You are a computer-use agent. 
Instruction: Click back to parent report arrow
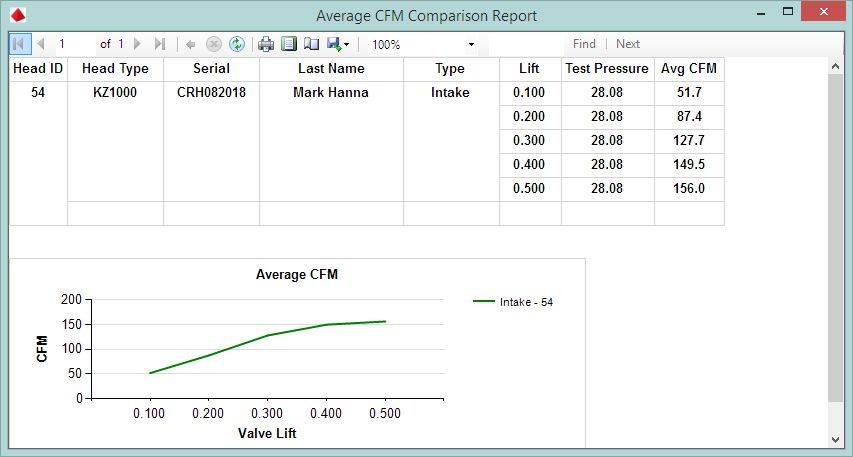[x=190, y=44]
